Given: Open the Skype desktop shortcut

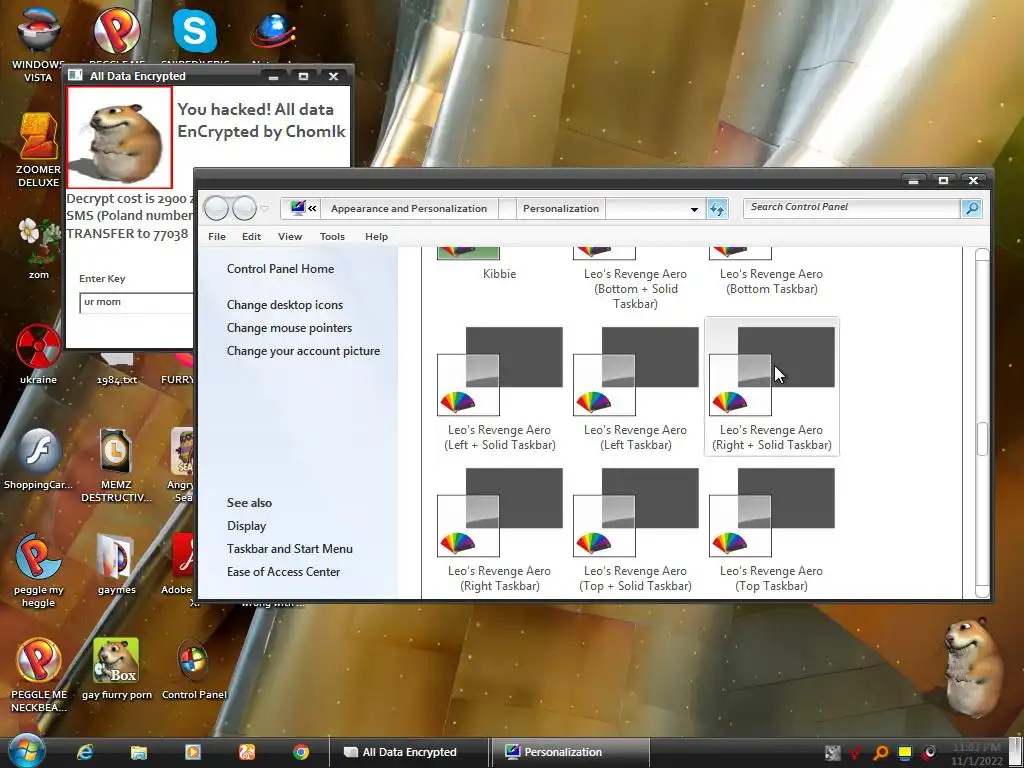Looking at the screenshot, I should tap(195, 33).
